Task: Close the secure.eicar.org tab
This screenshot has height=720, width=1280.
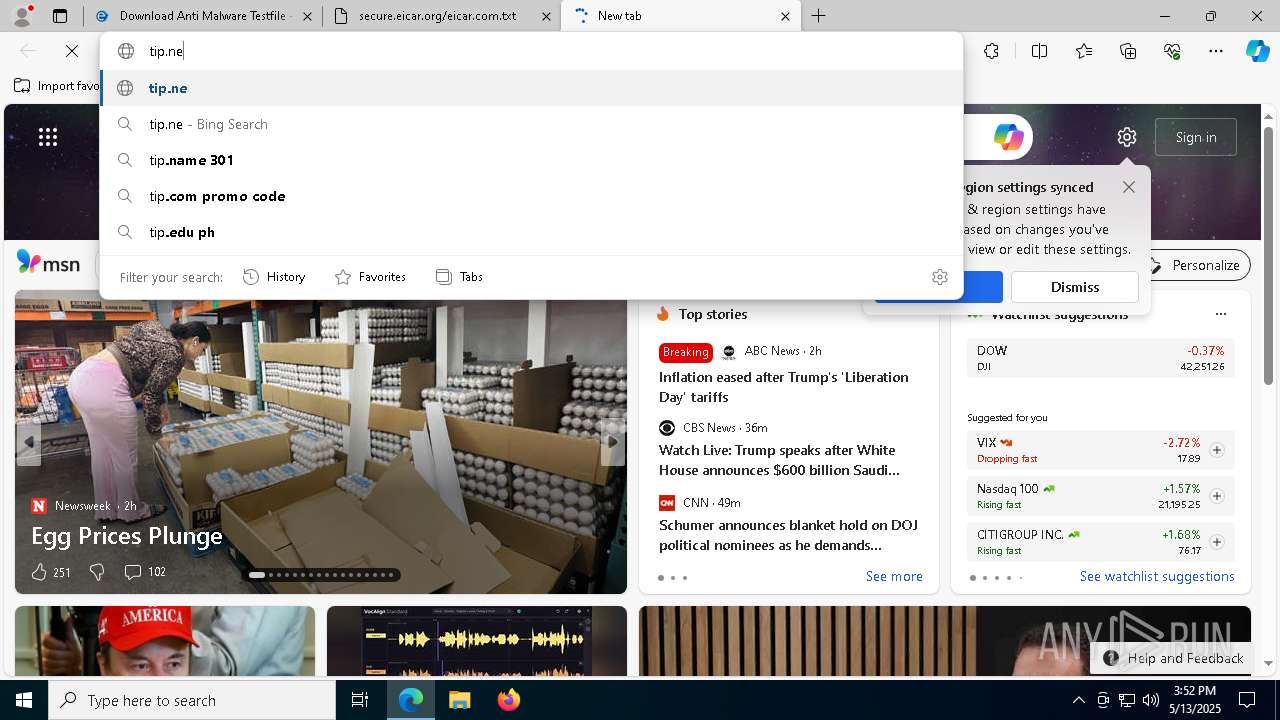Action: [x=545, y=16]
